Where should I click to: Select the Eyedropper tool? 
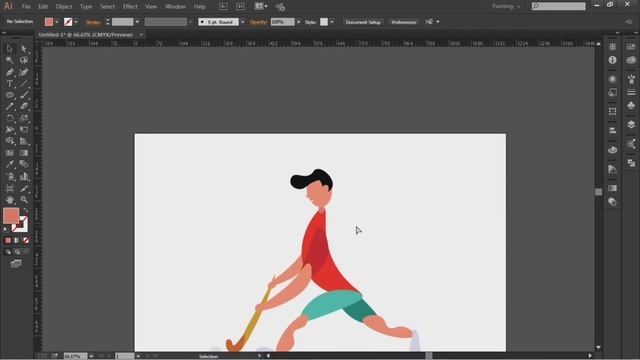click(x=10, y=164)
